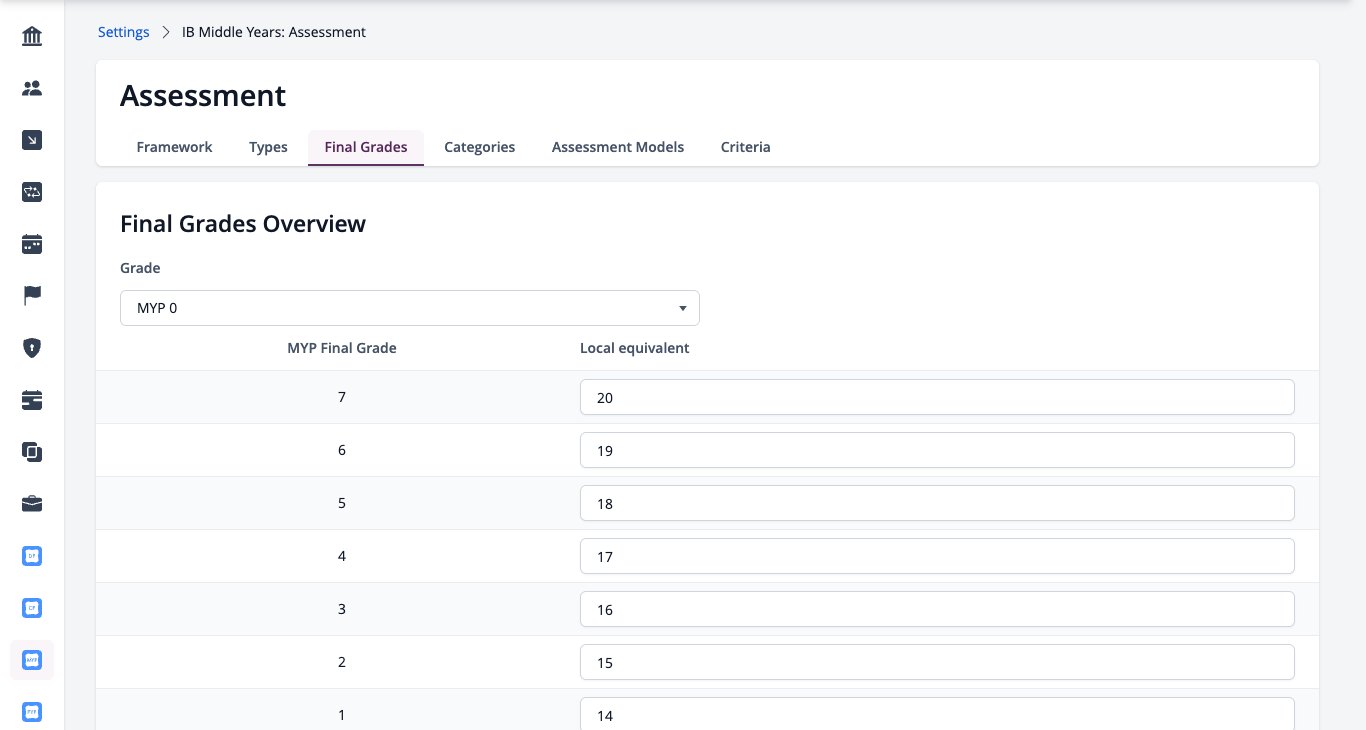Viewport: 1366px width, 730px height.
Task: Open the calendar icon in sidebar
Action: (32, 244)
